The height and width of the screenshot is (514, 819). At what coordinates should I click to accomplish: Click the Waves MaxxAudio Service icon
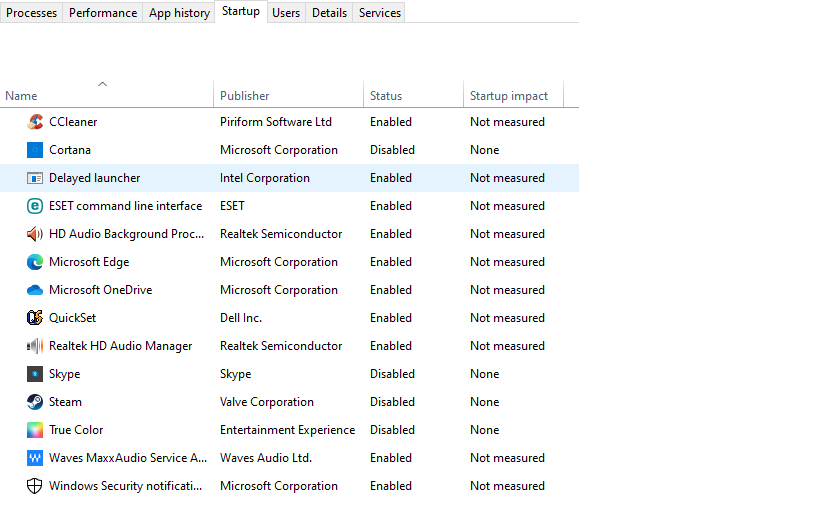click(x=35, y=458)
